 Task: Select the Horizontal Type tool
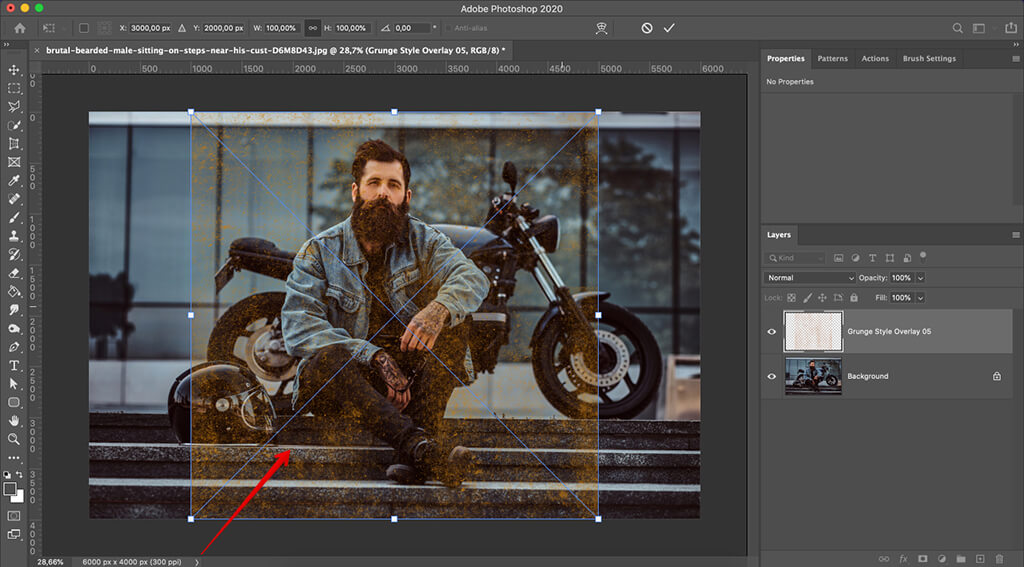(14, 365)
